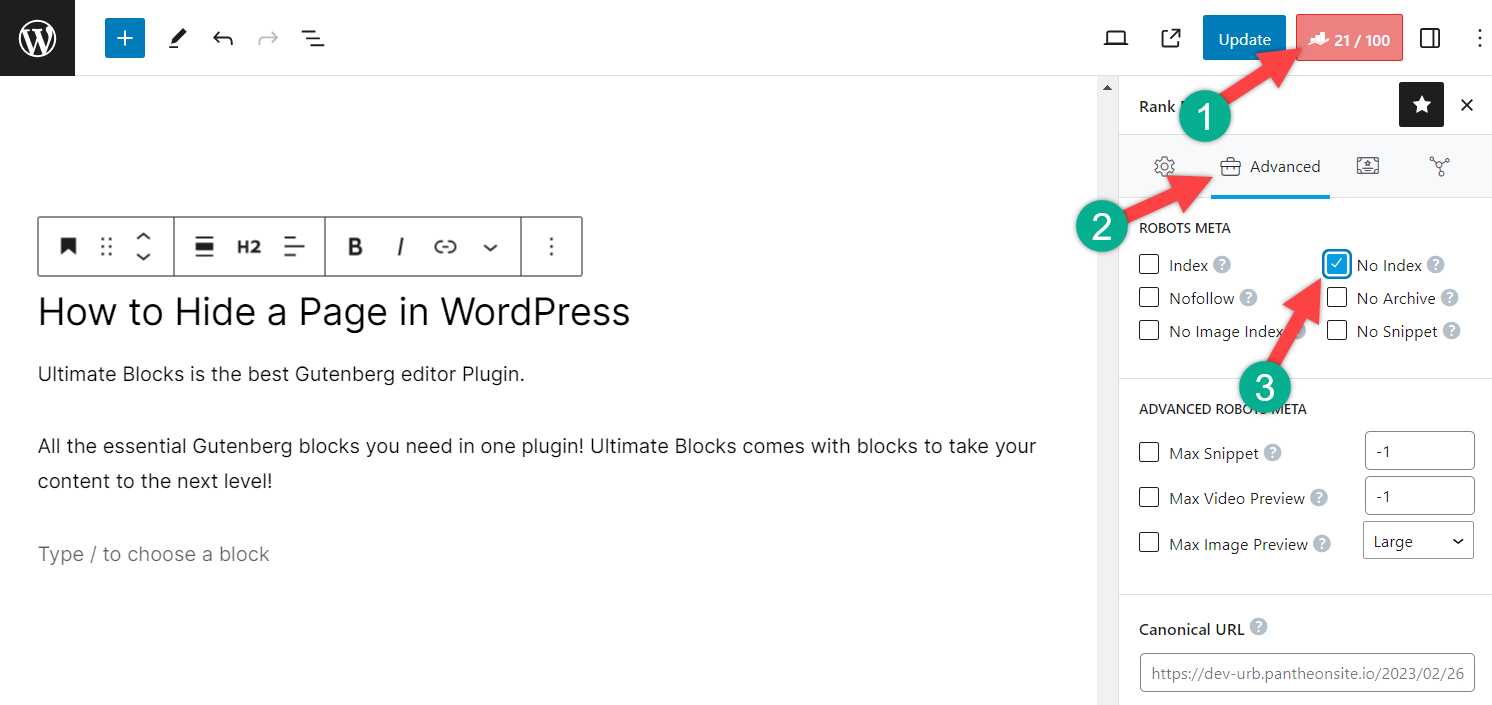Image resolution: width=1492 pixels, height=705 pixels.
Task: Change block type bookmark icon
Action: (x=68, y=246)
